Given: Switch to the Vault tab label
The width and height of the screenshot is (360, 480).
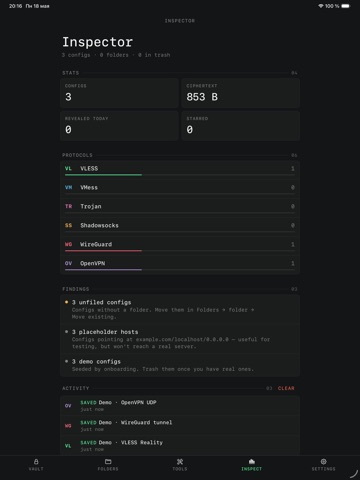Looking at the screenshot, I should point(36,469).
